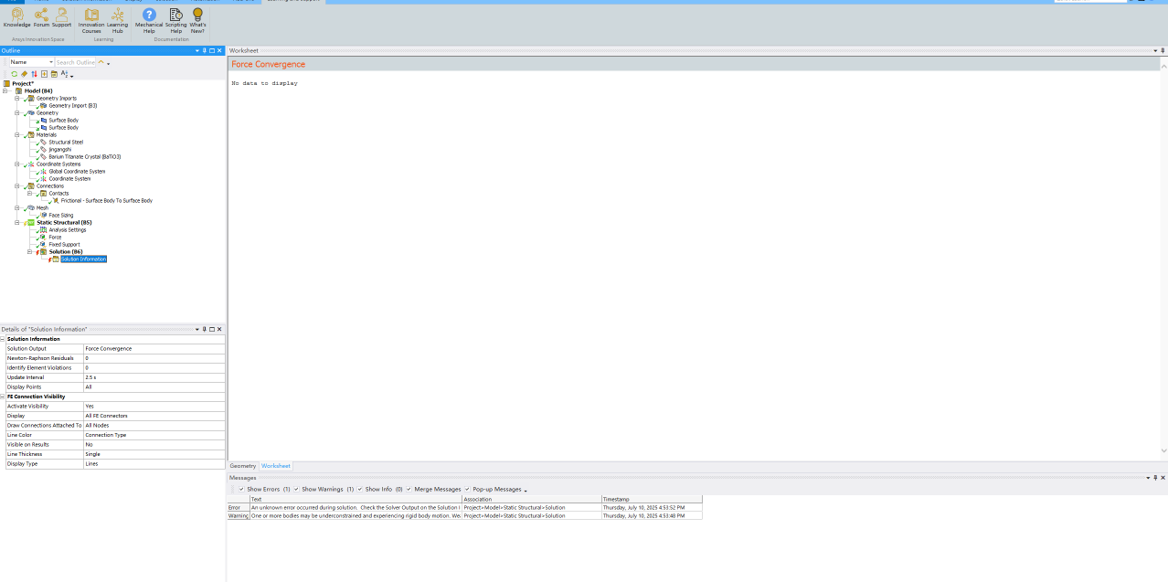Open Scripting Help
The height and width of the screenshot is (582, 1168).
tap(176, 22)
